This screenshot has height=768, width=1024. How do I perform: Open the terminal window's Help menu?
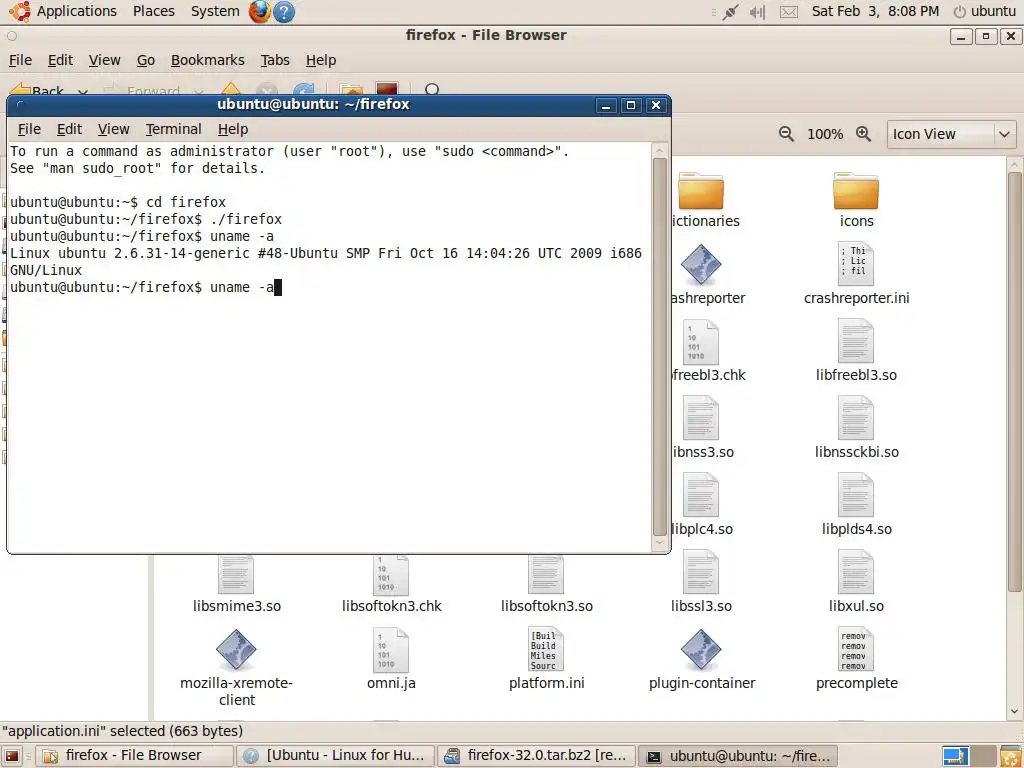[x=232, y=129]
